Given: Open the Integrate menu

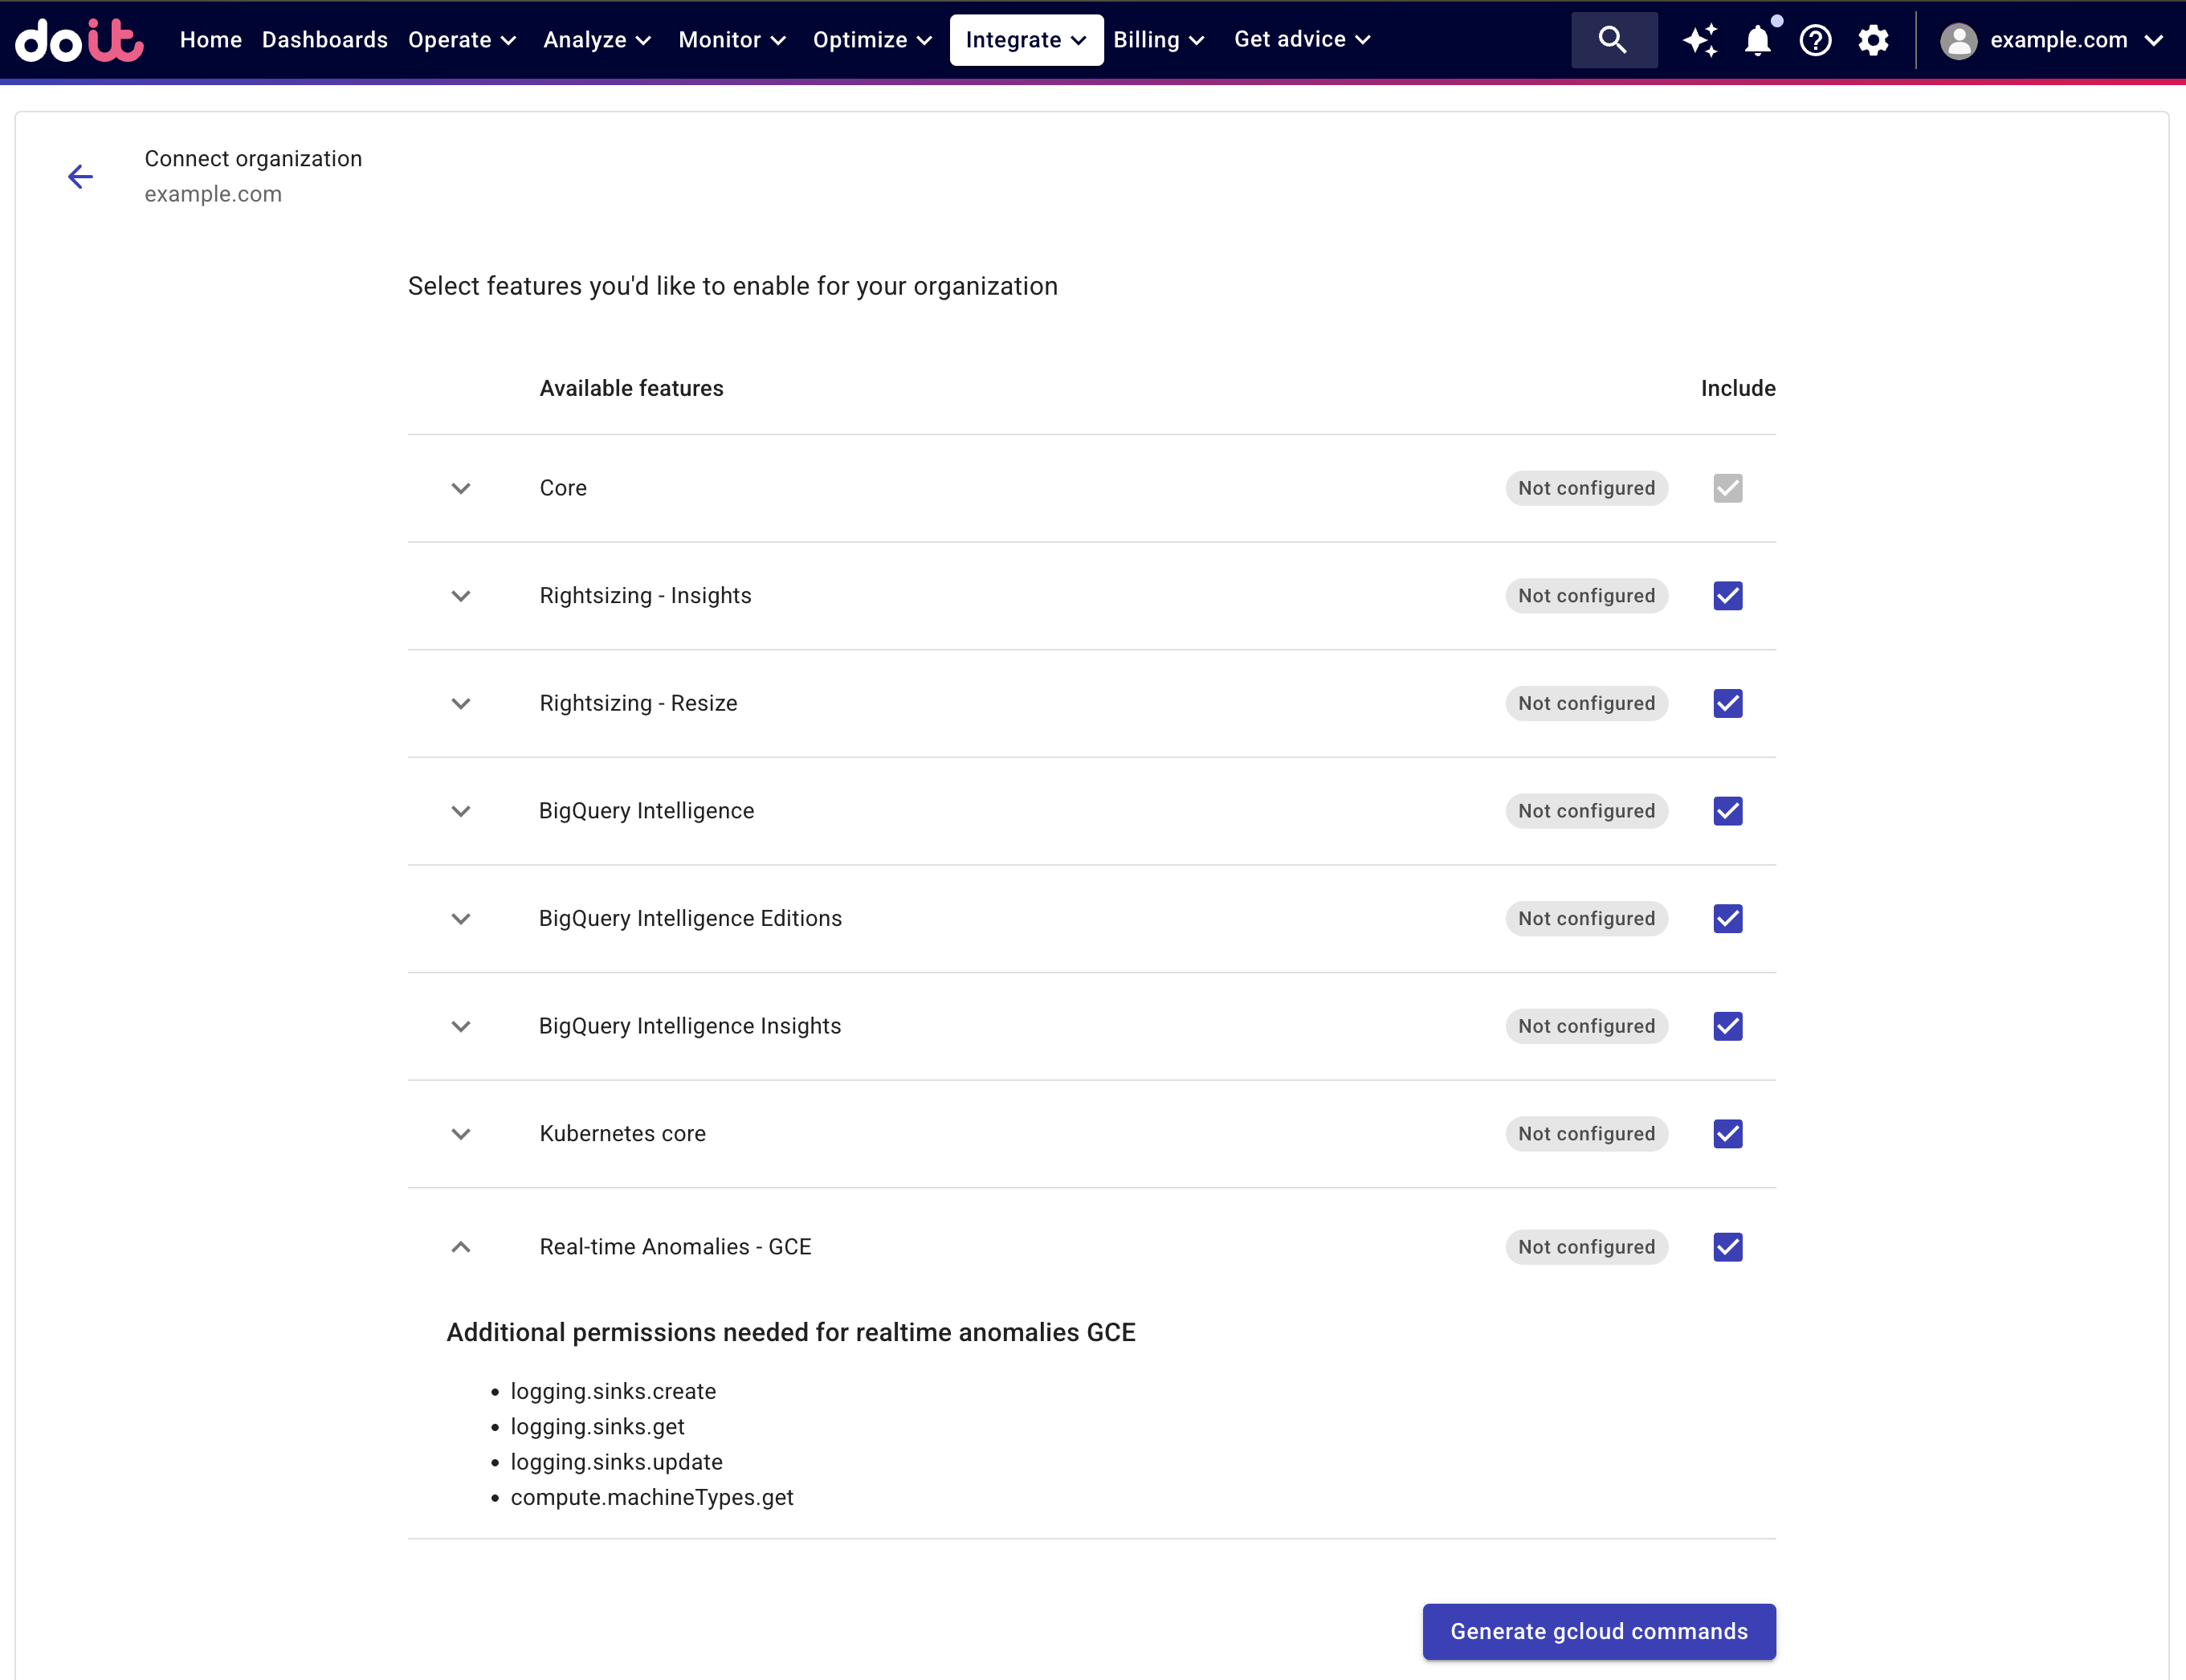Looking at the screenshot, I should tap(1025, 40).
